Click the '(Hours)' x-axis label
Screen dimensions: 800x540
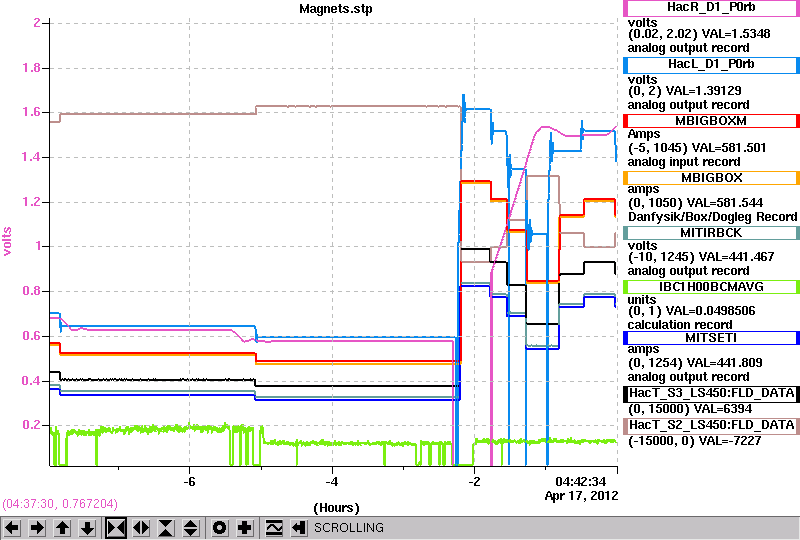336,508
